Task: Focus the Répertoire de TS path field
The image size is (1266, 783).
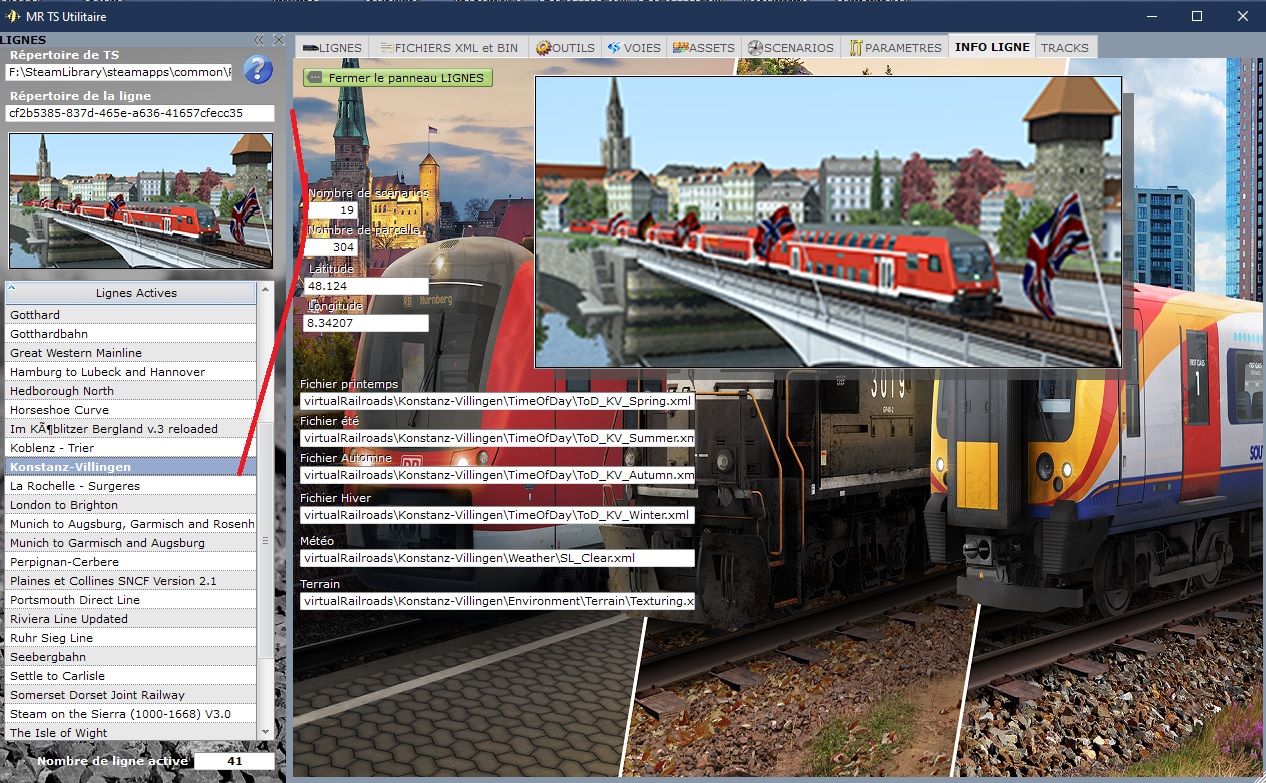Action: 119,72
